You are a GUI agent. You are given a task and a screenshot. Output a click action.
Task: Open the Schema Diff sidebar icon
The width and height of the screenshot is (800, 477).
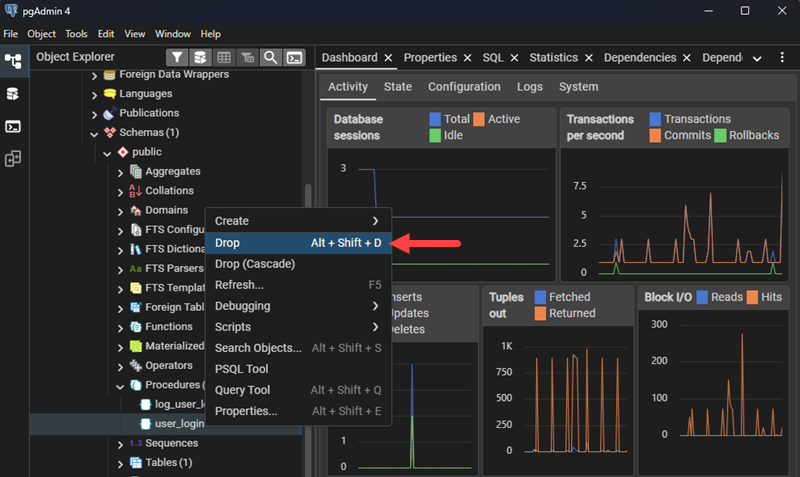(13, 159)
